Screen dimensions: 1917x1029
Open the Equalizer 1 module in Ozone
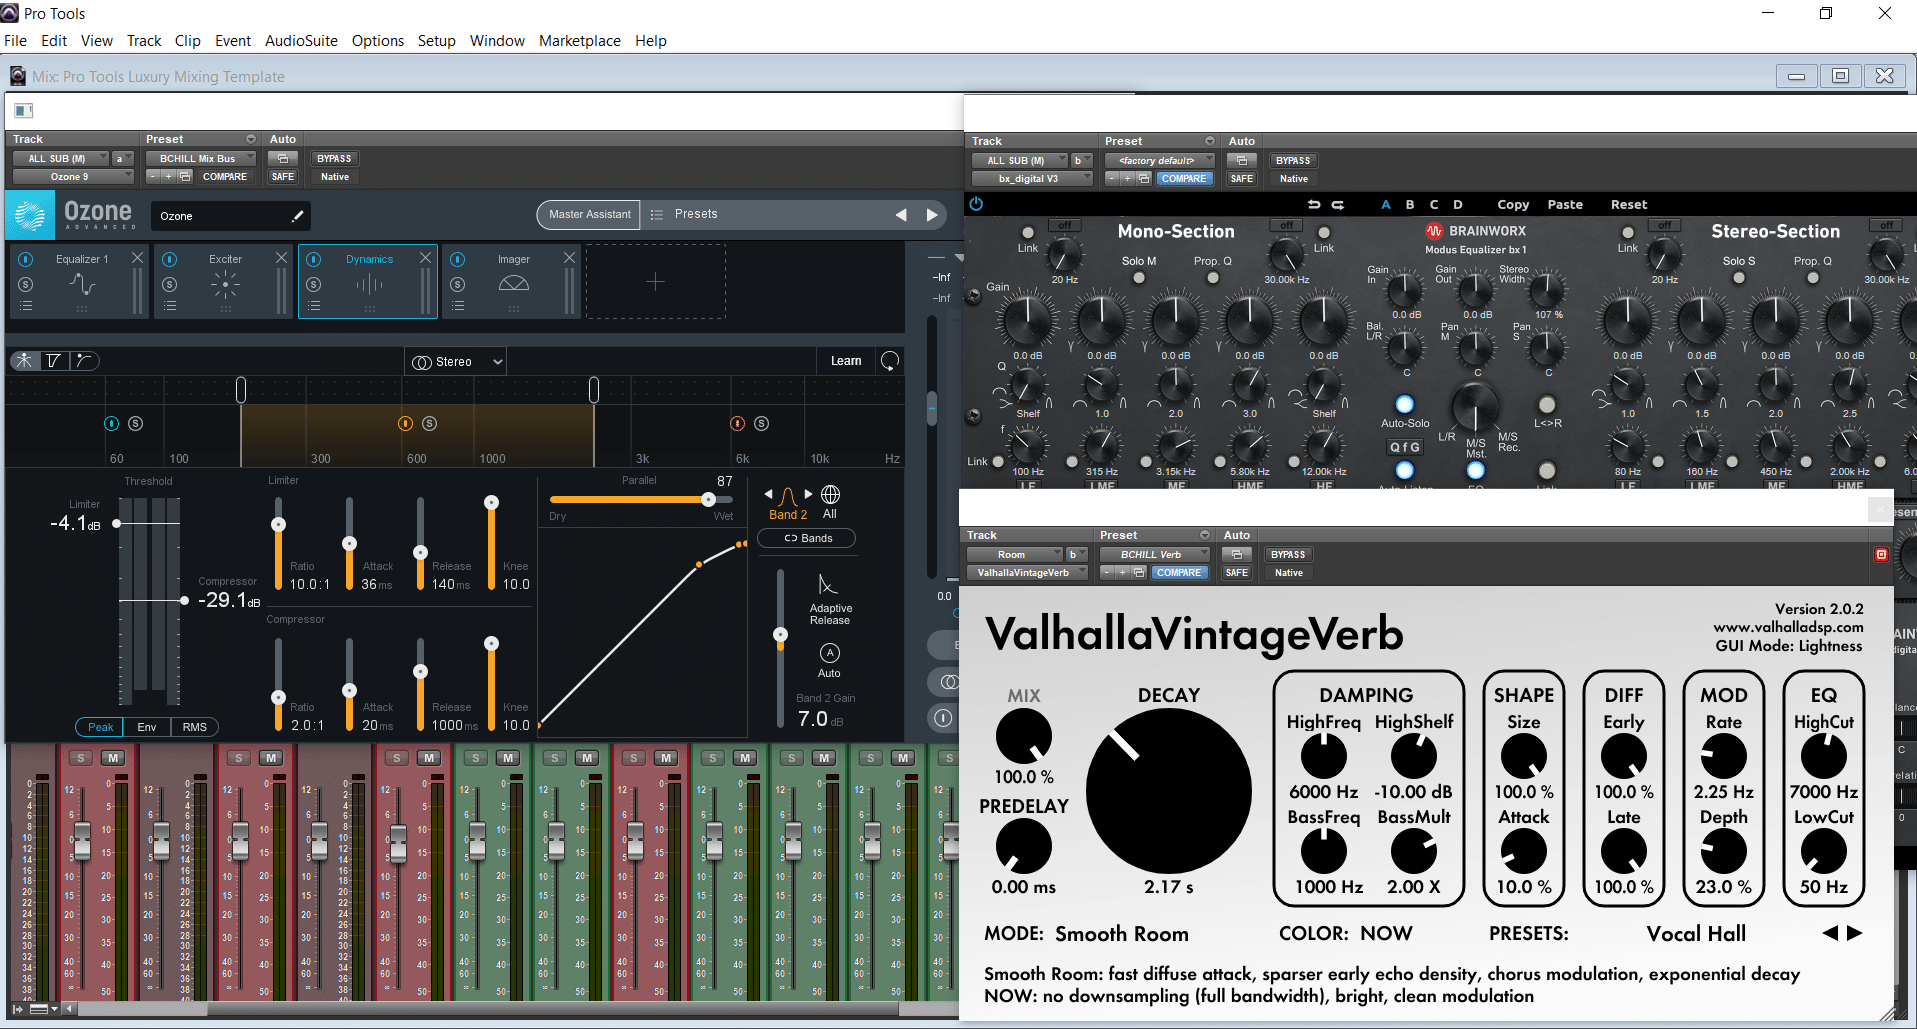[82, 283]
